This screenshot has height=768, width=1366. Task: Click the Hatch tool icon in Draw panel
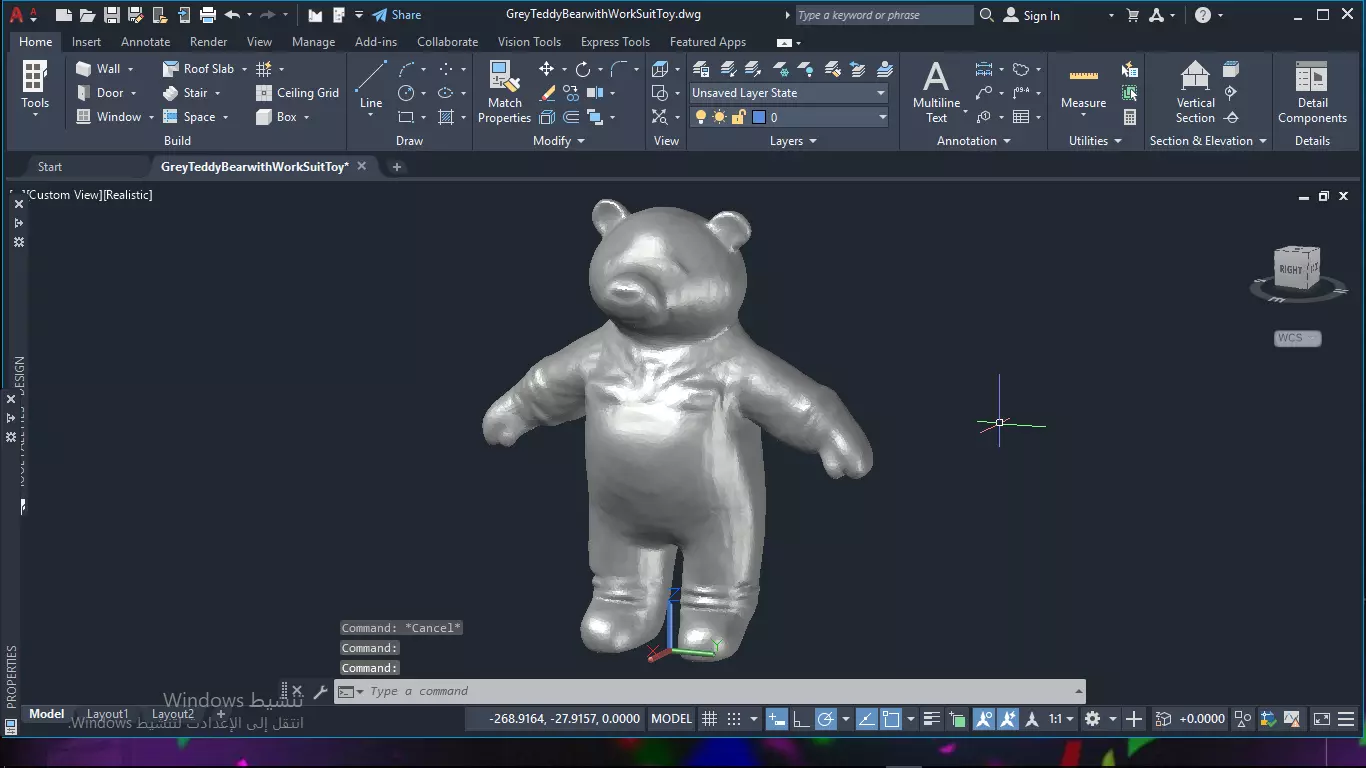[x=446, y=117]
